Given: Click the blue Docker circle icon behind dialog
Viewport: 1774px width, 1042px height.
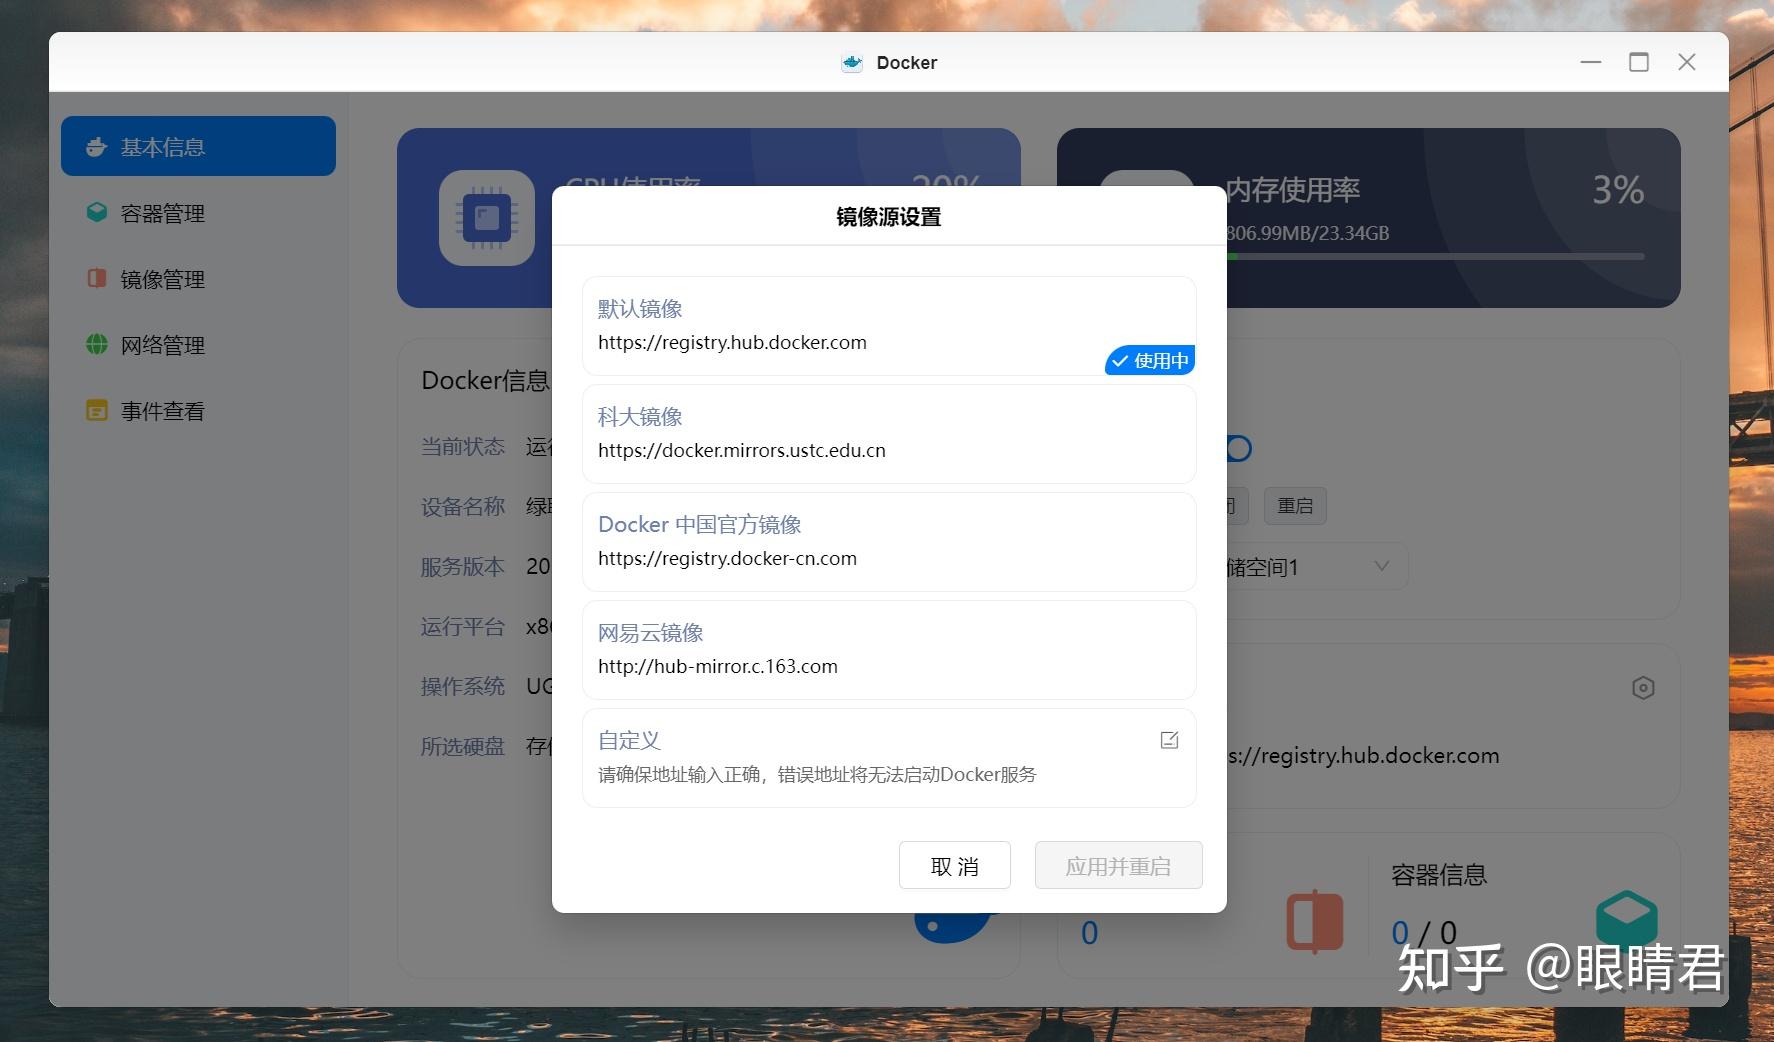Looking at the screenshot, I should tap(951, 927).
